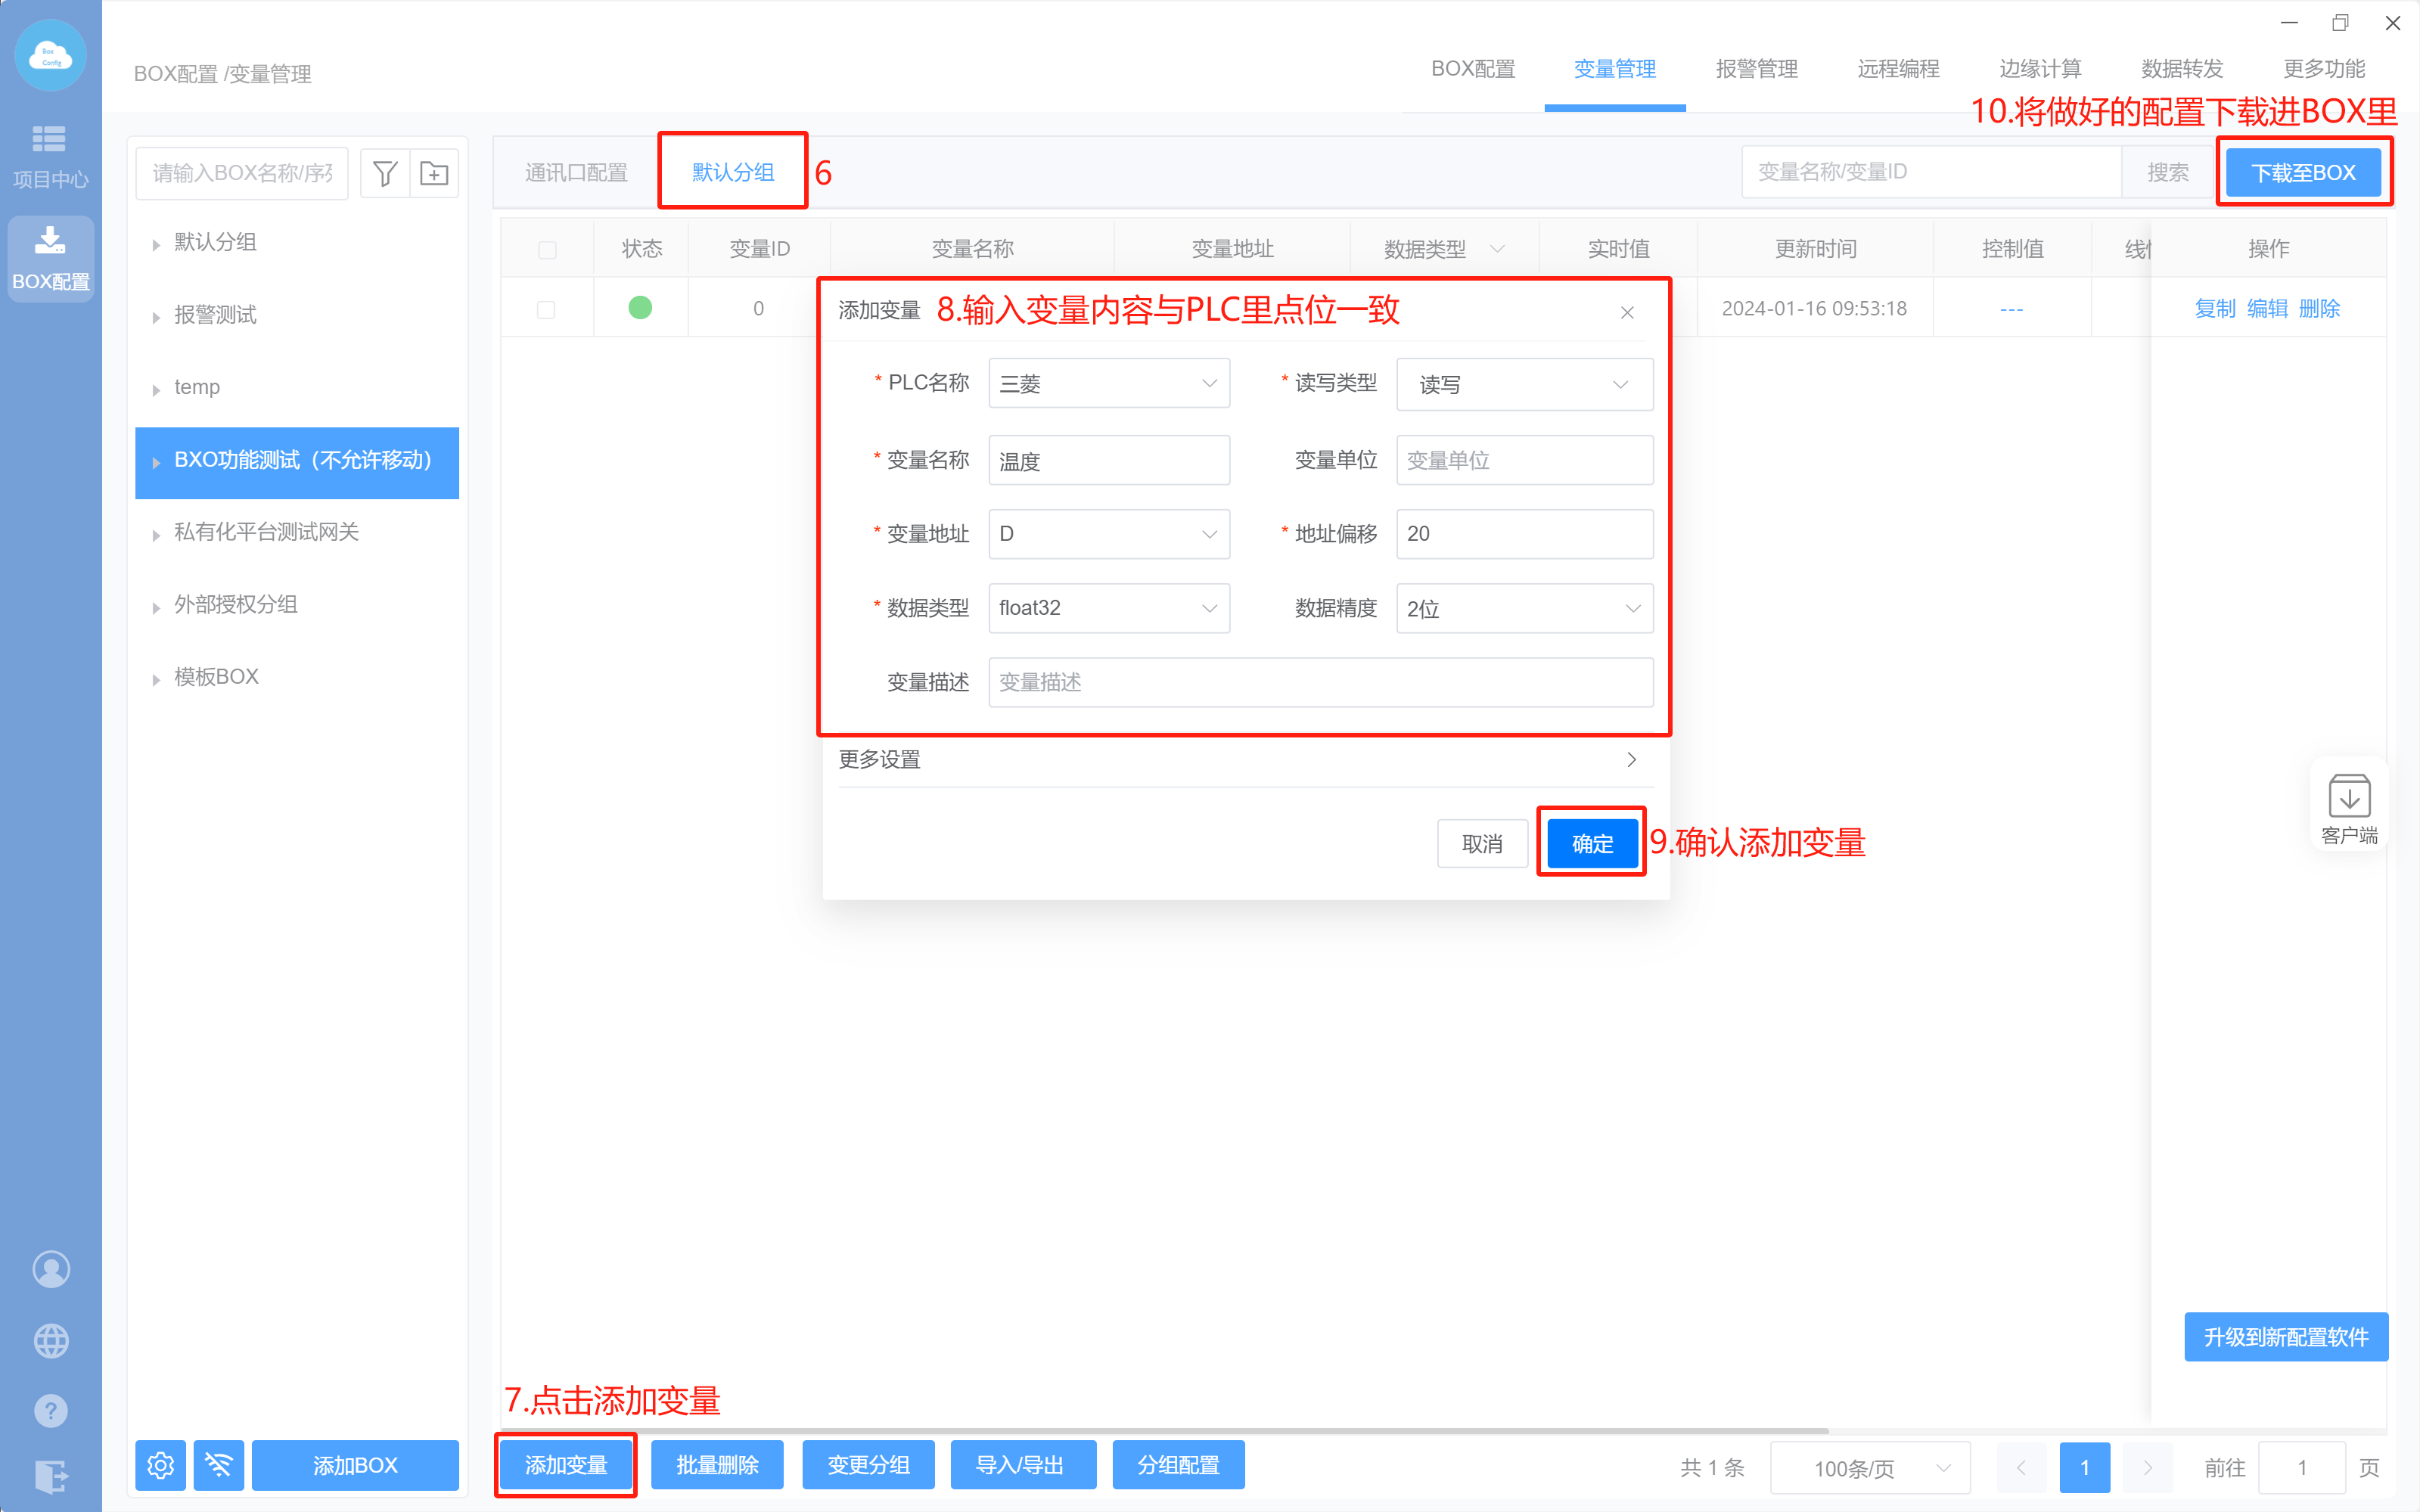Click the add folder group icon

[x=434, y=173]
